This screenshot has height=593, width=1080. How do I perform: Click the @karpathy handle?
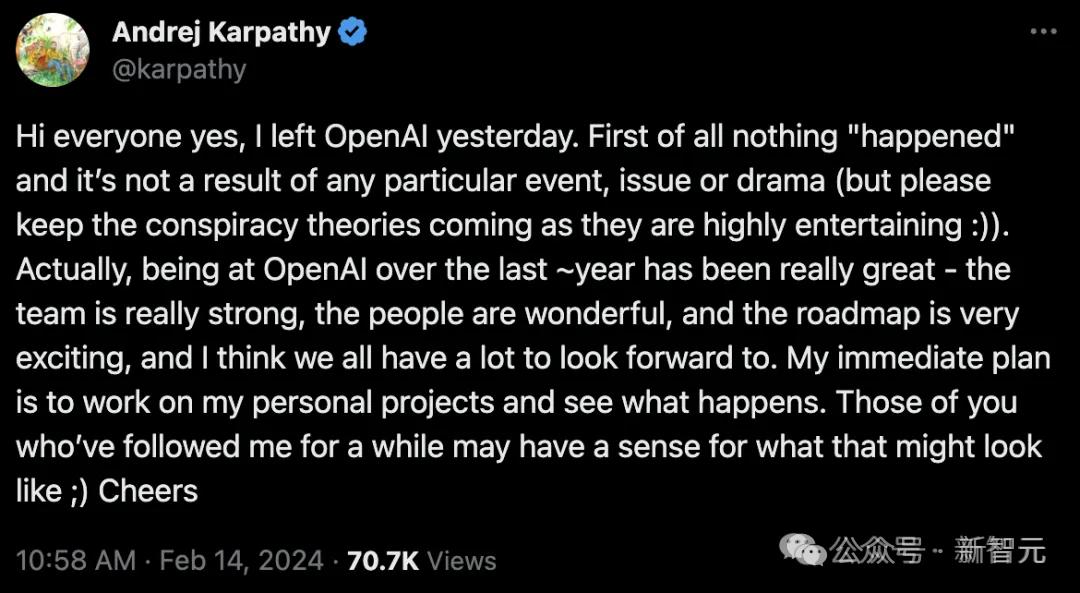[x=179, y=69]
